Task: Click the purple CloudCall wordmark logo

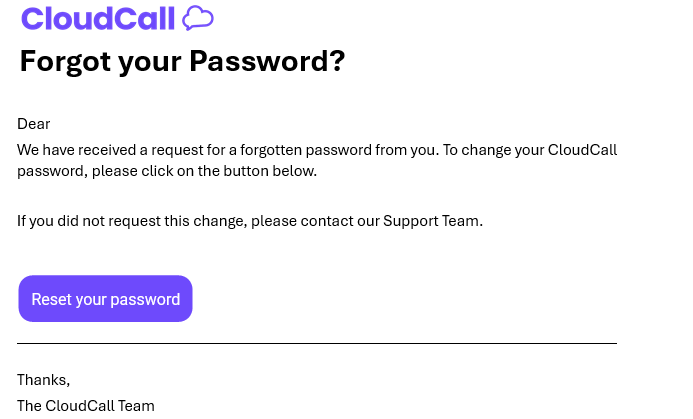Action: coord(98,19)
